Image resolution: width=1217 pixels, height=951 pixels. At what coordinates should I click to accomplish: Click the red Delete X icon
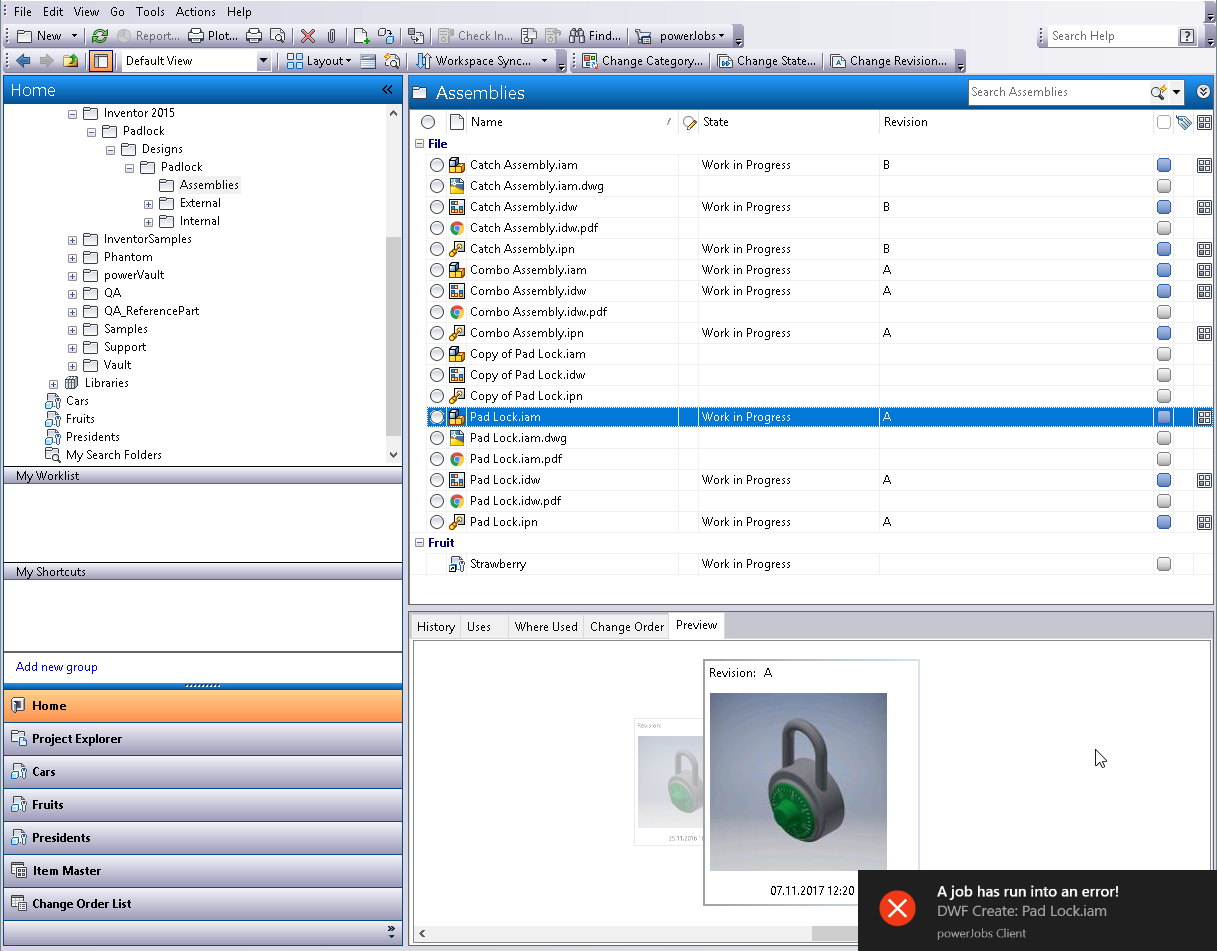pyautogui.click(x=308, y=36)
